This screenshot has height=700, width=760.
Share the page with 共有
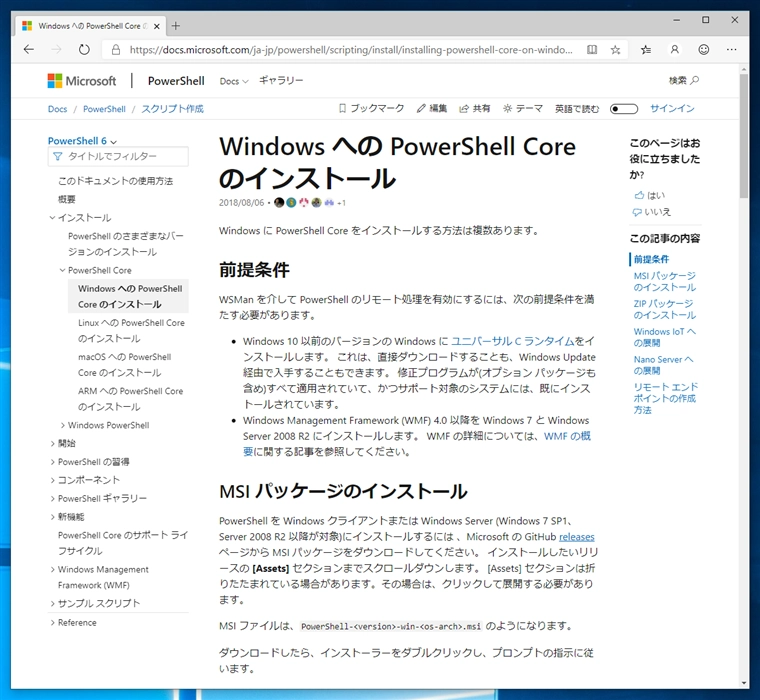(x=475, y=109)
